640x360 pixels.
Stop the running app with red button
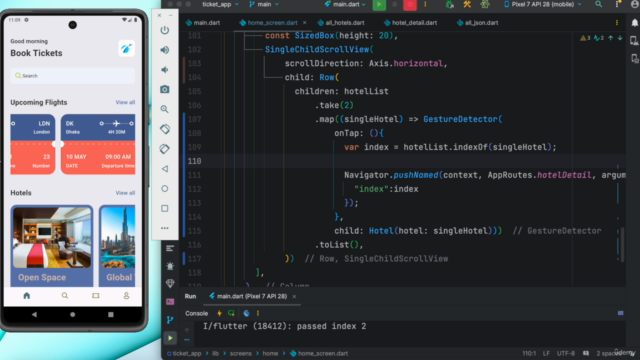coord(410,4)
